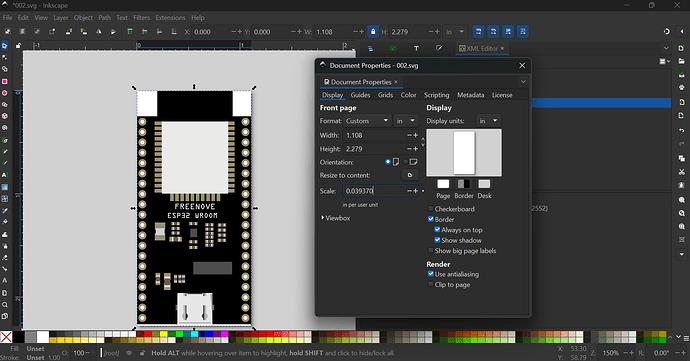The height and width of the screenshot is (361, 690).
Task: Open the Border color picker
Action: tap(463, 184)
